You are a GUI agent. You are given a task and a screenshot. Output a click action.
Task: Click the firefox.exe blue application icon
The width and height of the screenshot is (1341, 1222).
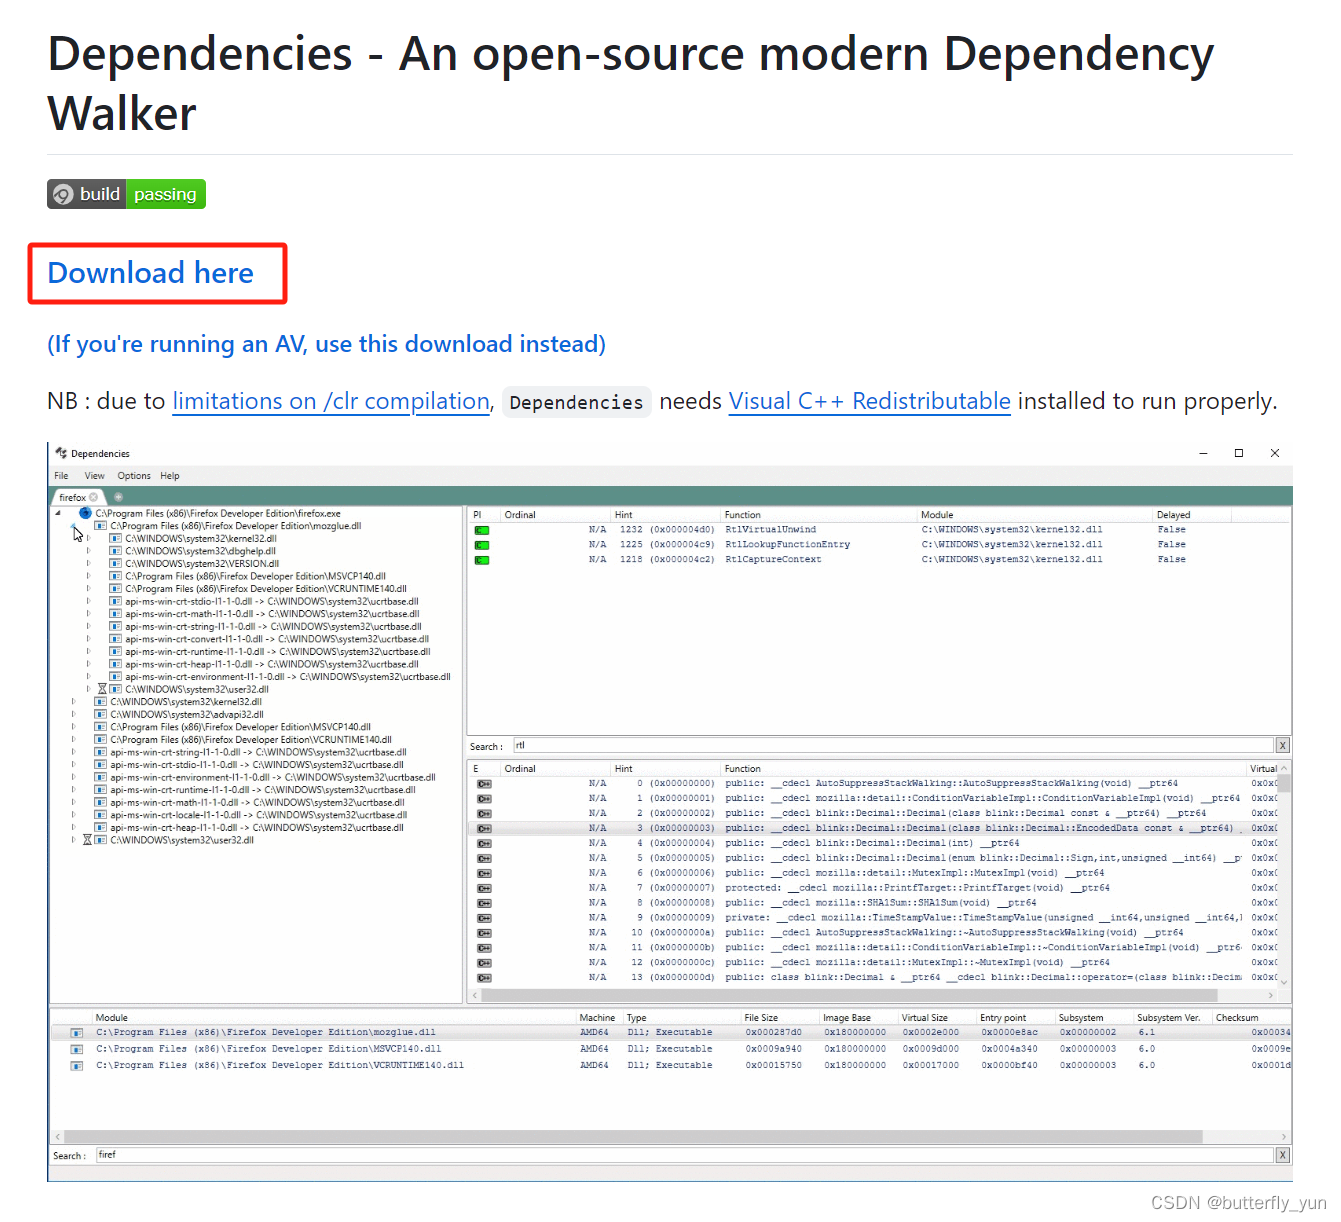(x=84, y=512)
